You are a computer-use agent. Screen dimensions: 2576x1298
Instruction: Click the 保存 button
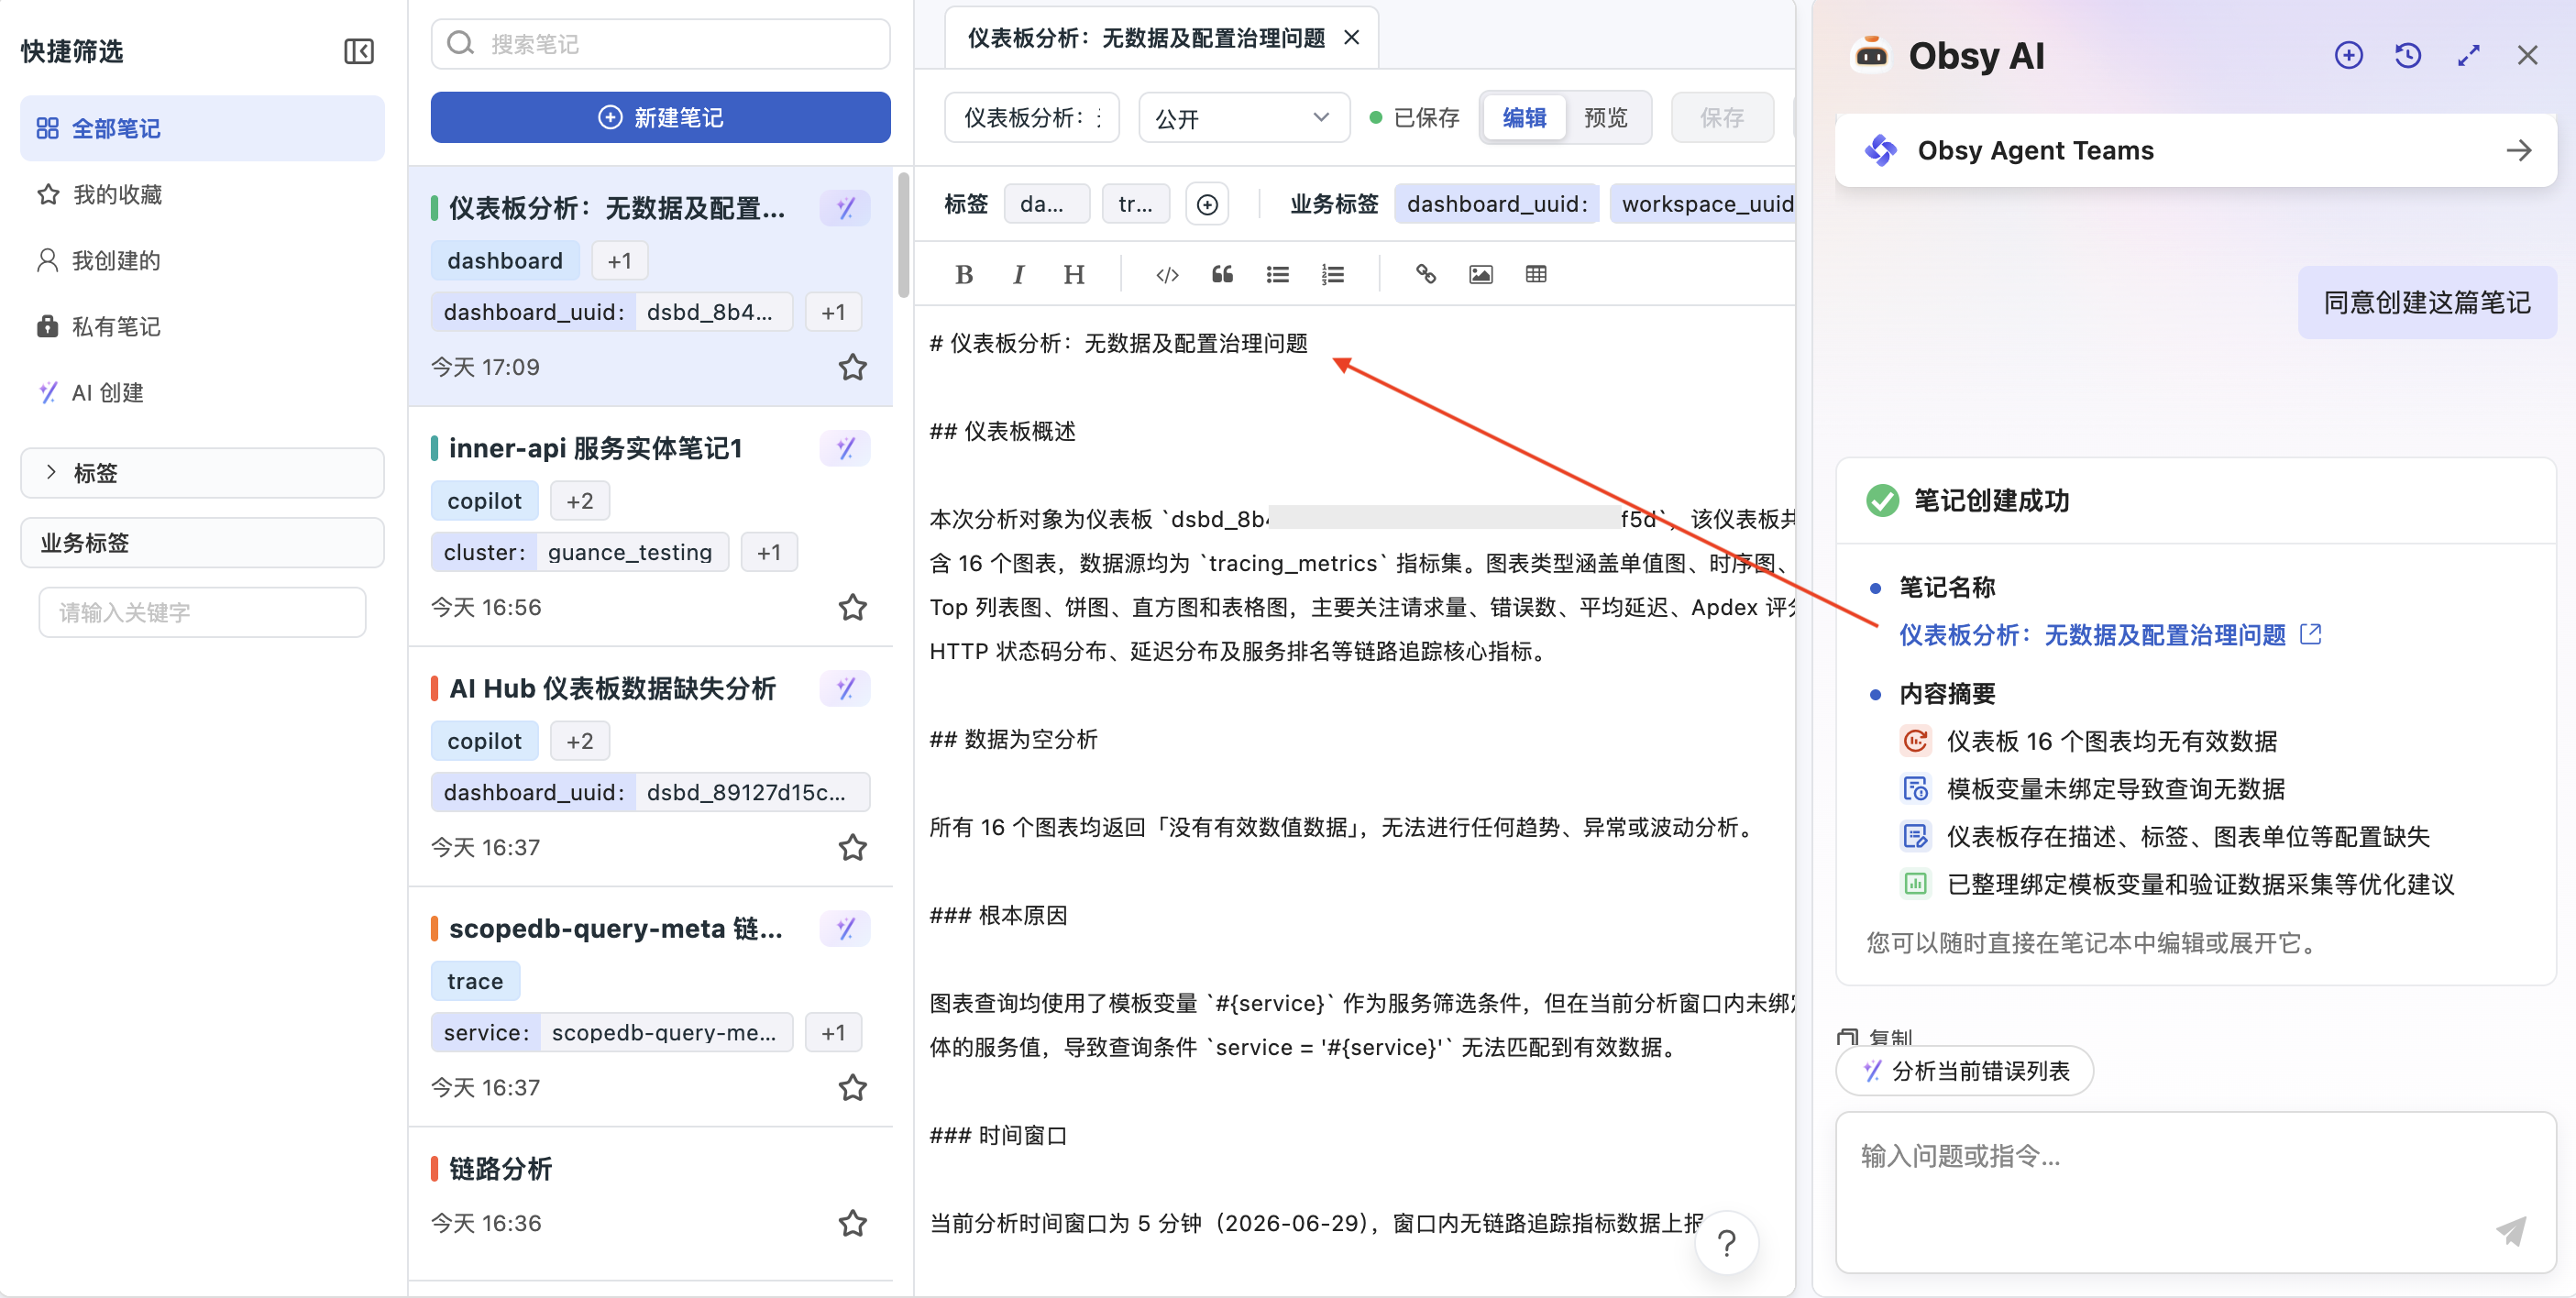tap(1722, 118)
